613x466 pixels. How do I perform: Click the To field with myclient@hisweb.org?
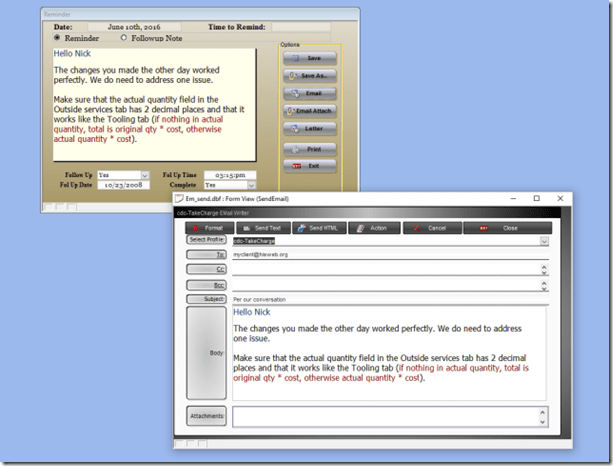390,255
